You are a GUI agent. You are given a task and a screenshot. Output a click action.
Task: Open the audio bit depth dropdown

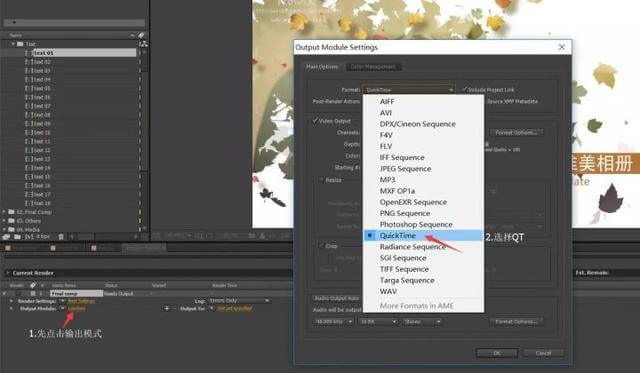click(378, 322)
